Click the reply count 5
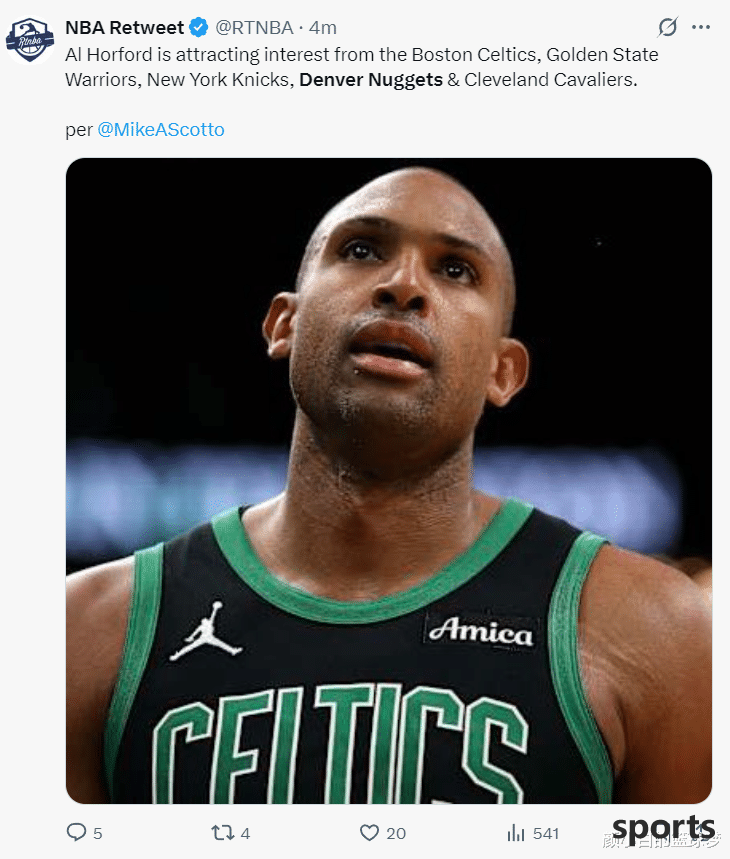 [98, 833]
